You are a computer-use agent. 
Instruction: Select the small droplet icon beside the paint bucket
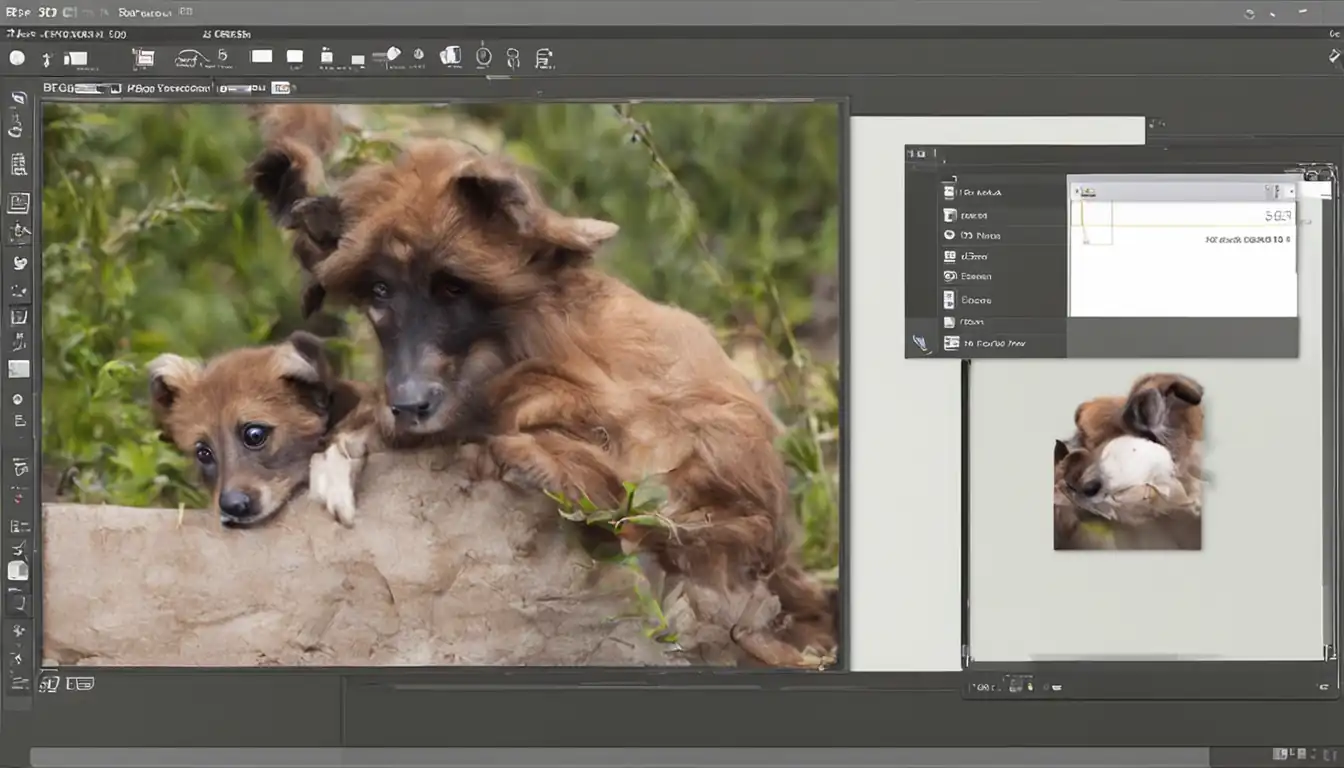tap(418, 54)
